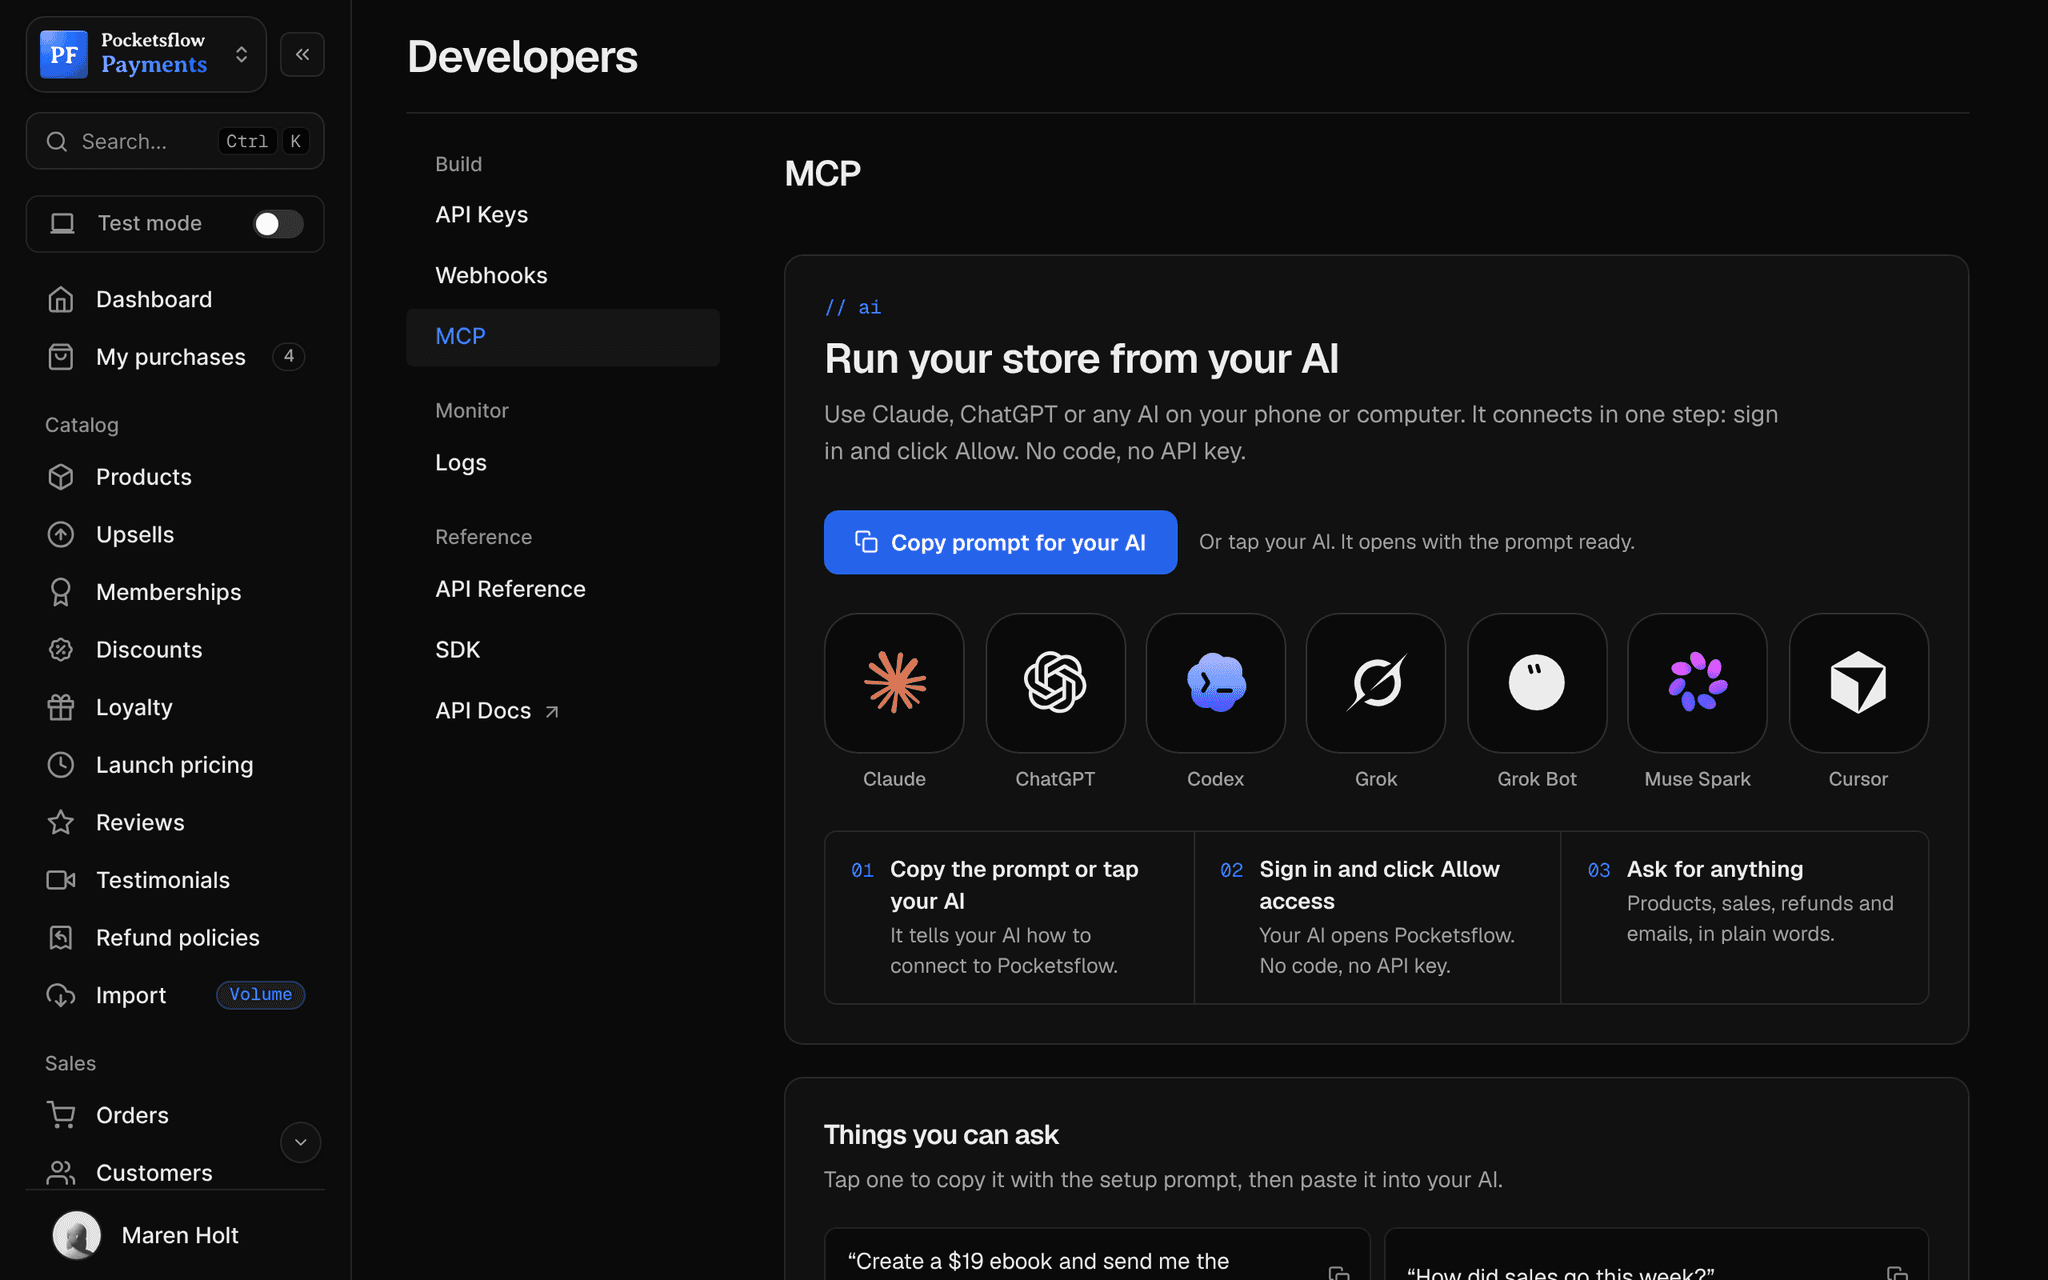Copy the "How did sales go" prompt
Screen dimensions: 2048x1280
(x=1896, y=1272)
